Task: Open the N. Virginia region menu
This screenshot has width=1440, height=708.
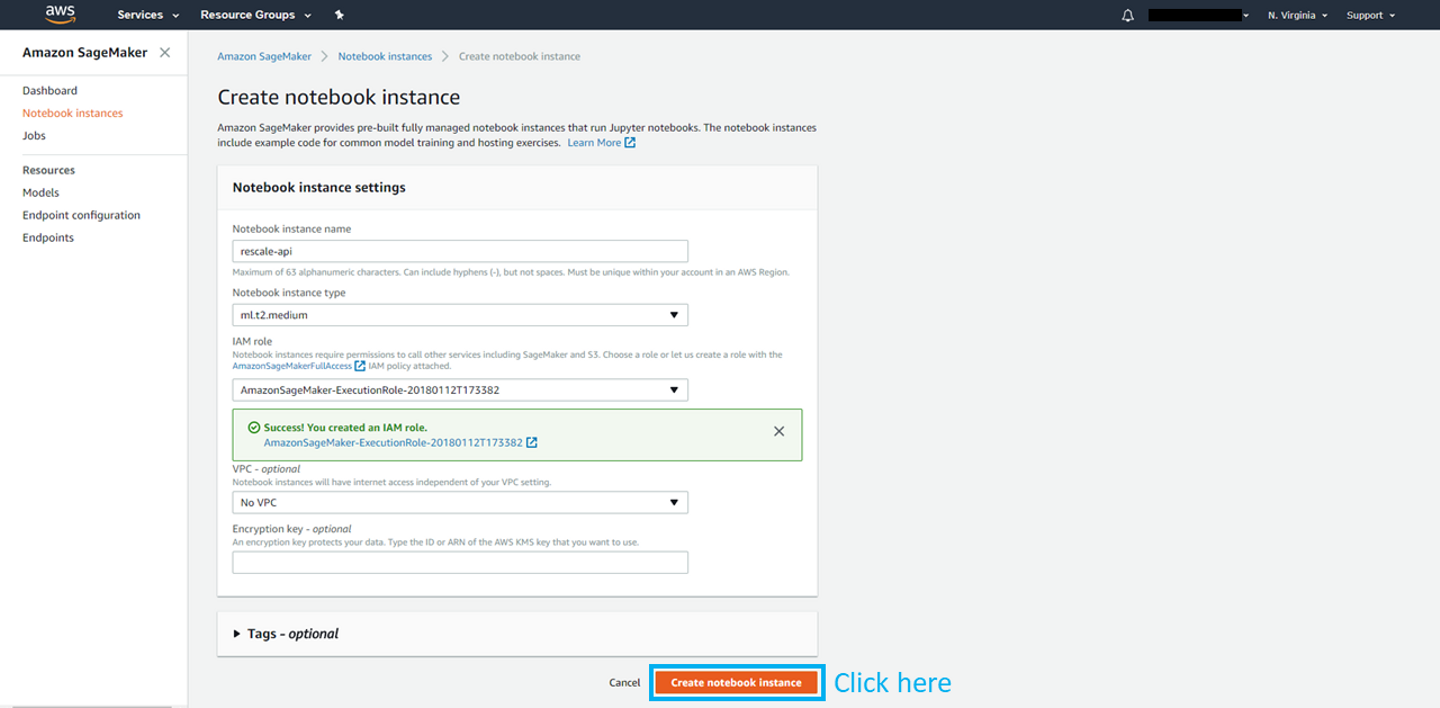Action: 1297,15
